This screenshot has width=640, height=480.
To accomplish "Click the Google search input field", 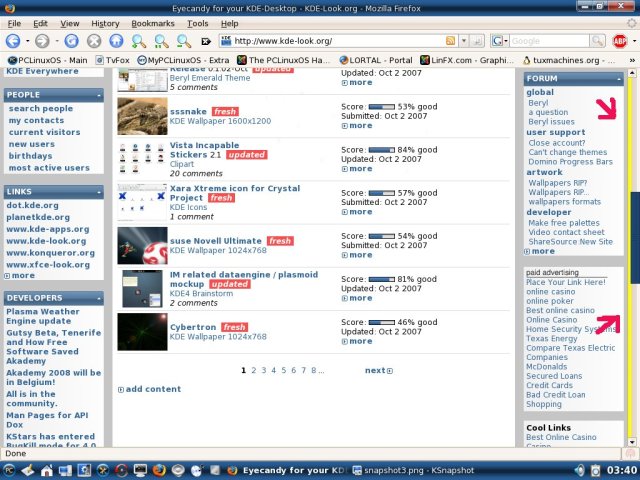I will click(549, 41).
